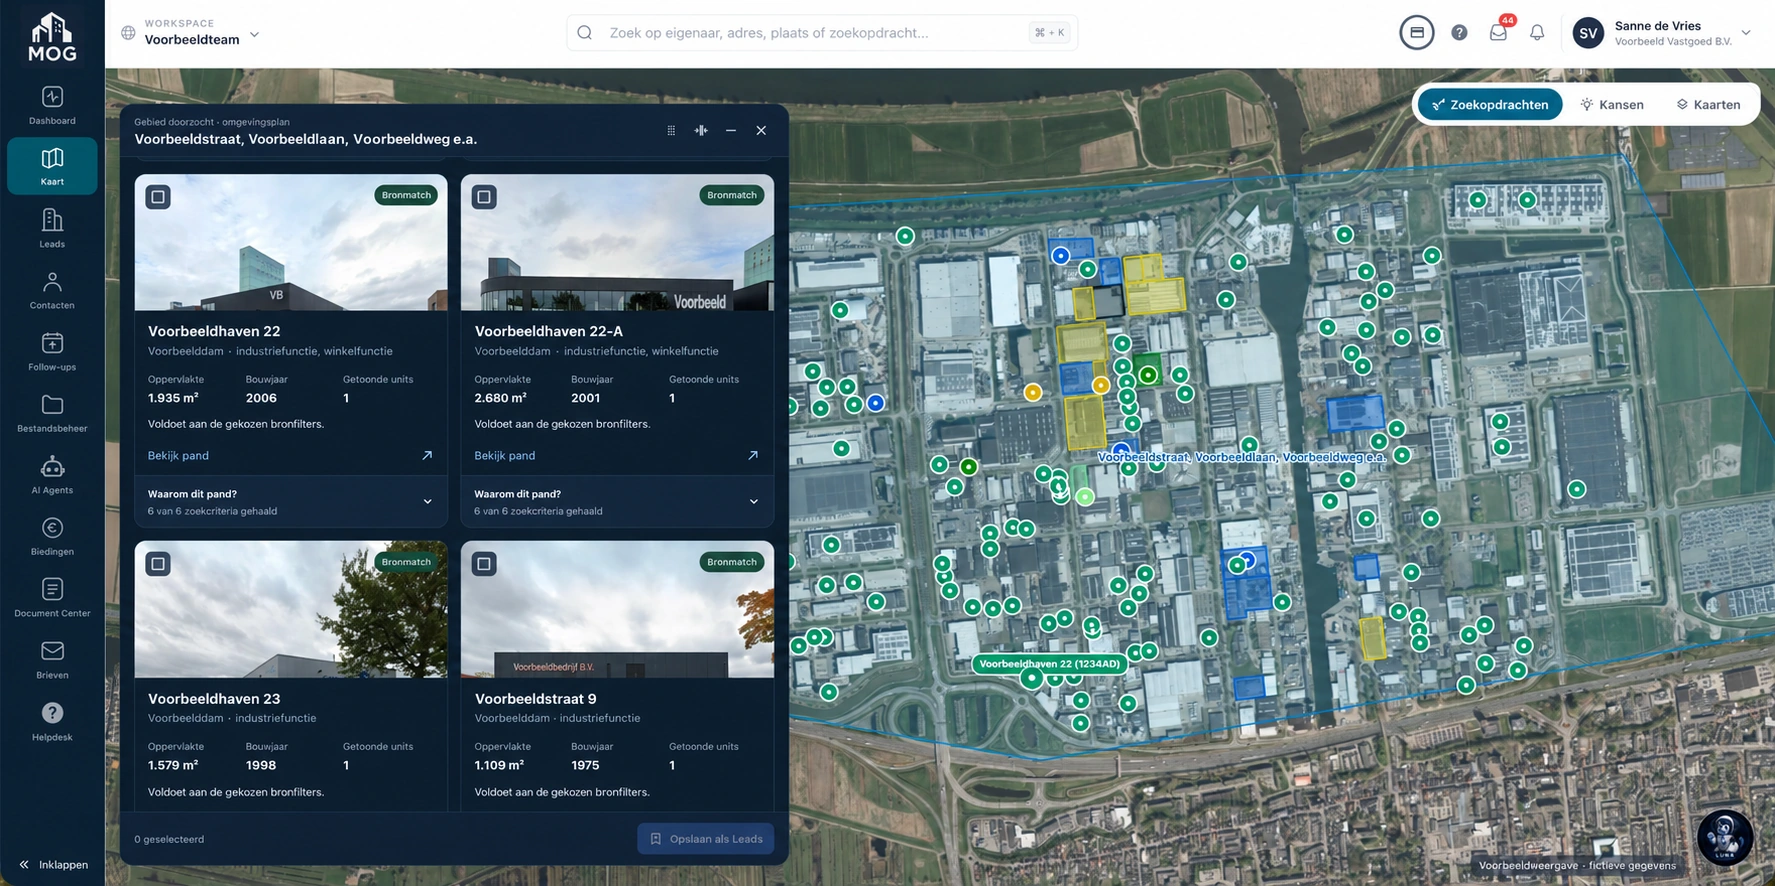Open the Voorbeeldteam workspace dropdown

(x=190, y=33)
